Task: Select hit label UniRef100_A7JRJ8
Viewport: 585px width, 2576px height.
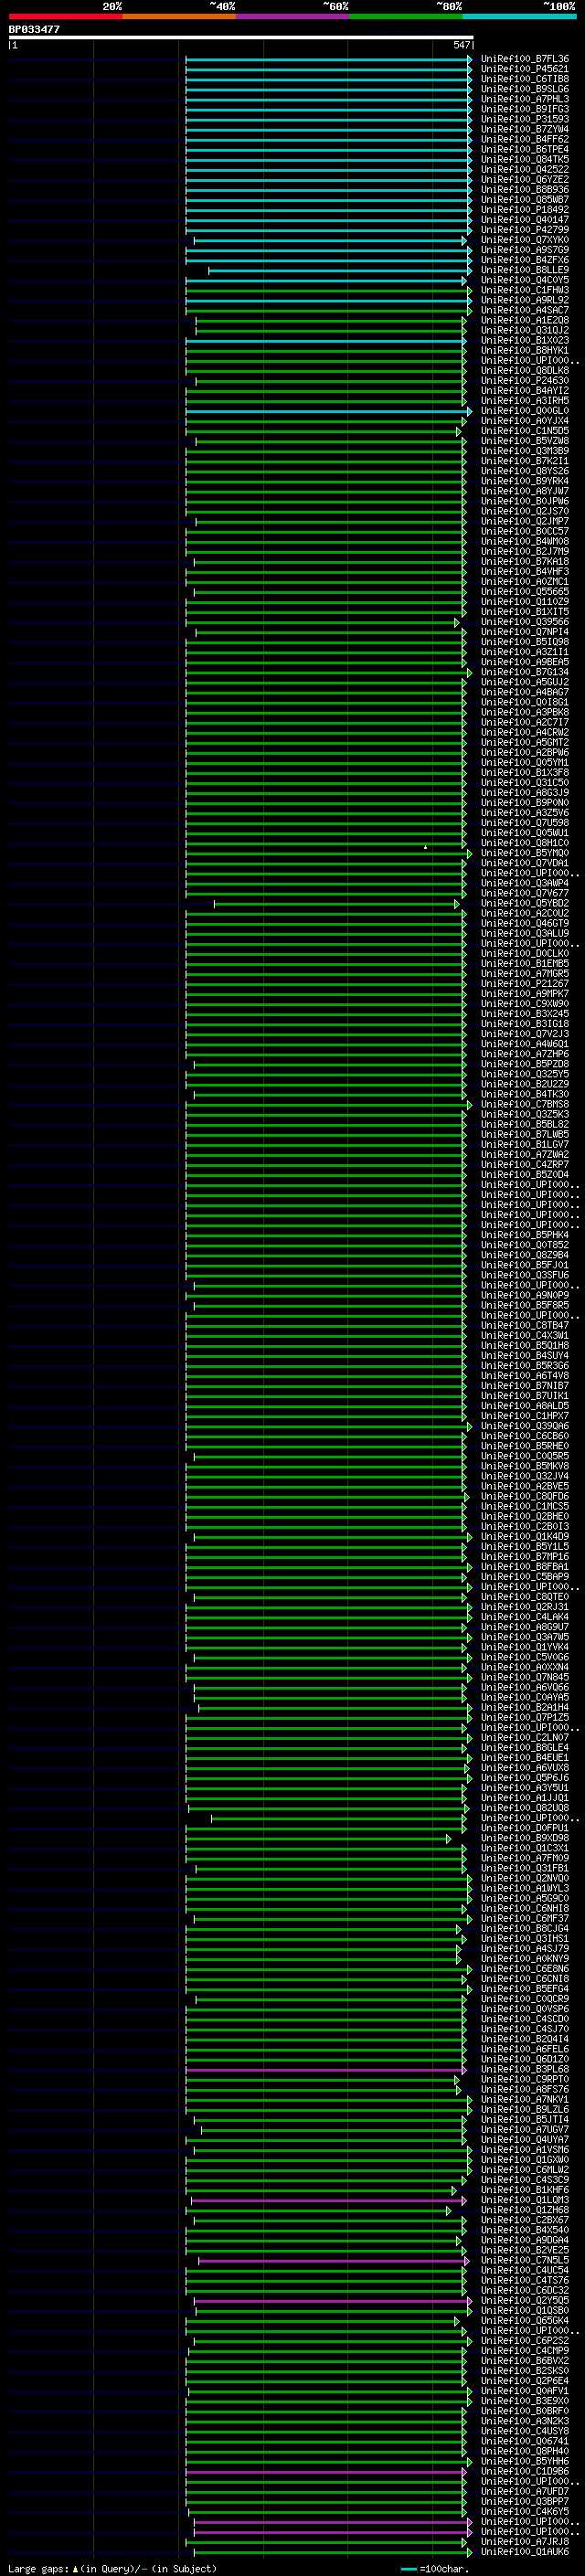Action: [525, 2541]
